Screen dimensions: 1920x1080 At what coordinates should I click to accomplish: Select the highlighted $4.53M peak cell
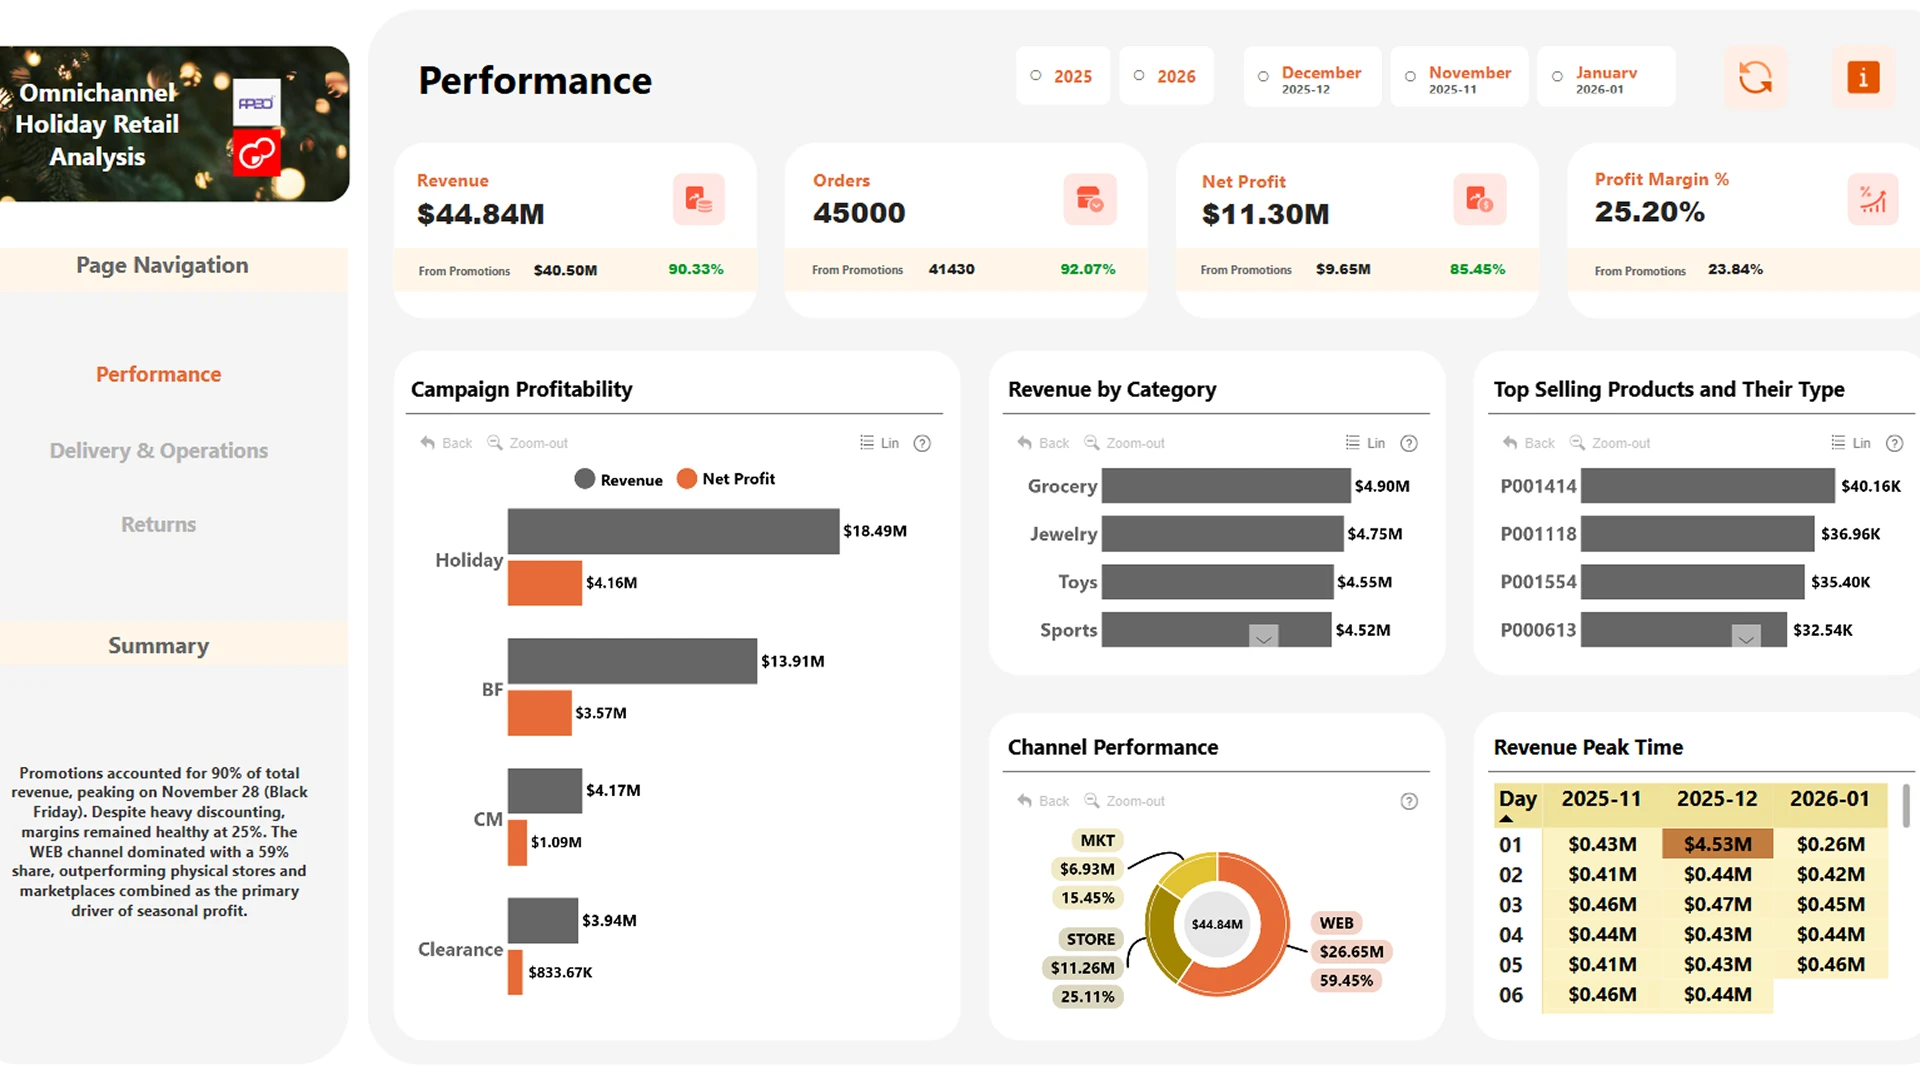pos(1716,843)
